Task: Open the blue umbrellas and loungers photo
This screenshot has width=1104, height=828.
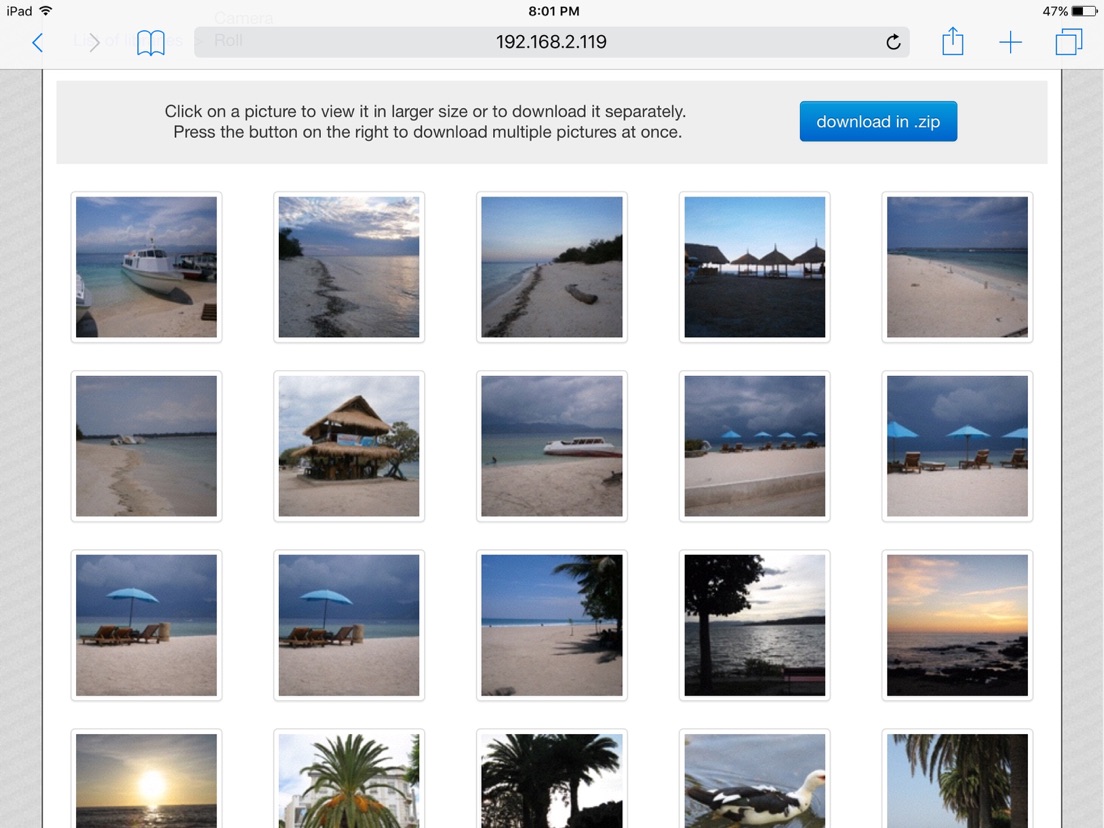Action: pos(956,446)
